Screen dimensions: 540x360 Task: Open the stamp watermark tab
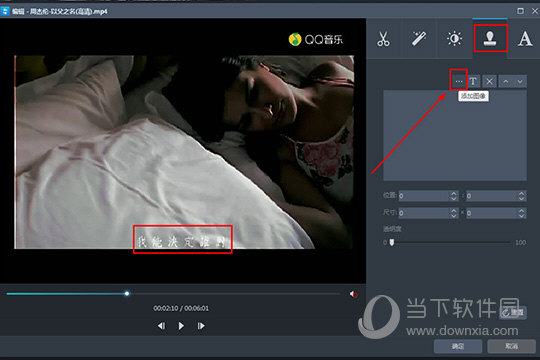490,39
